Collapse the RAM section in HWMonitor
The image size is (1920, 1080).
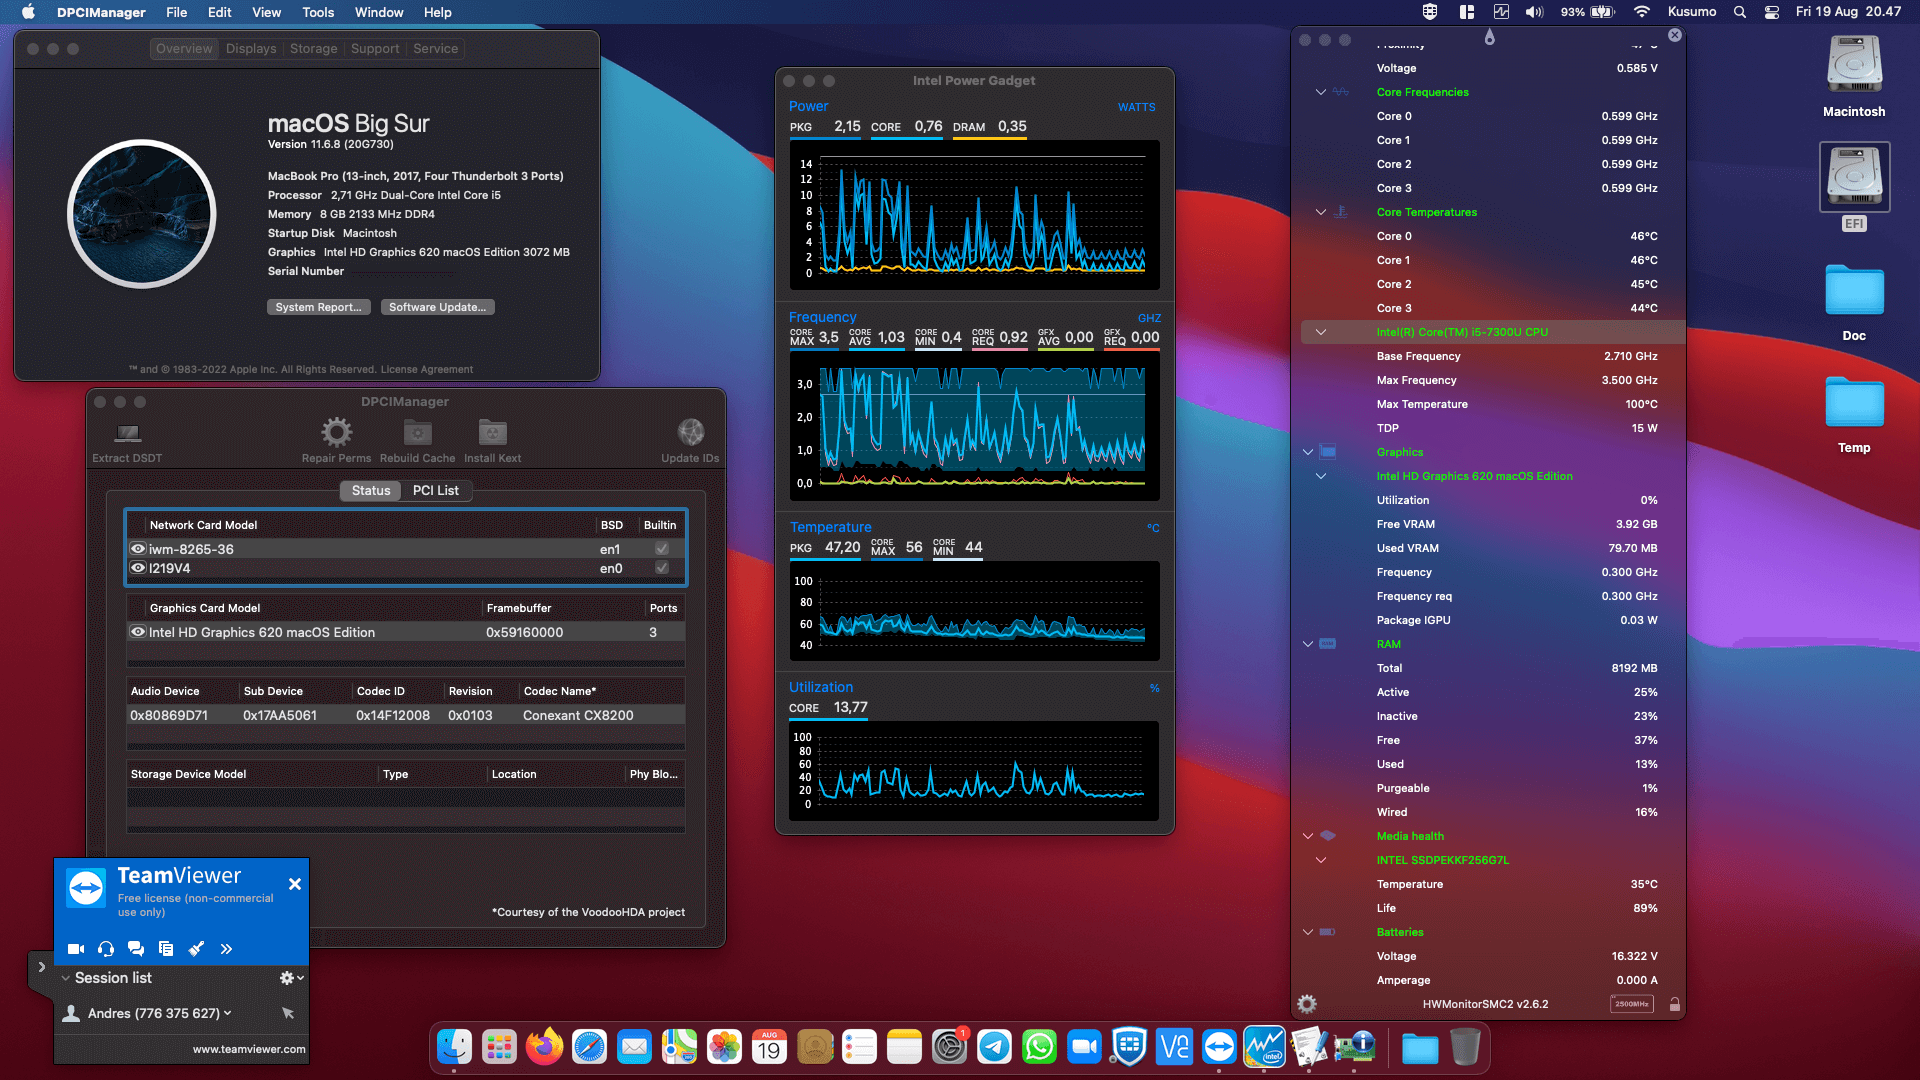(x=1307, y=644)
